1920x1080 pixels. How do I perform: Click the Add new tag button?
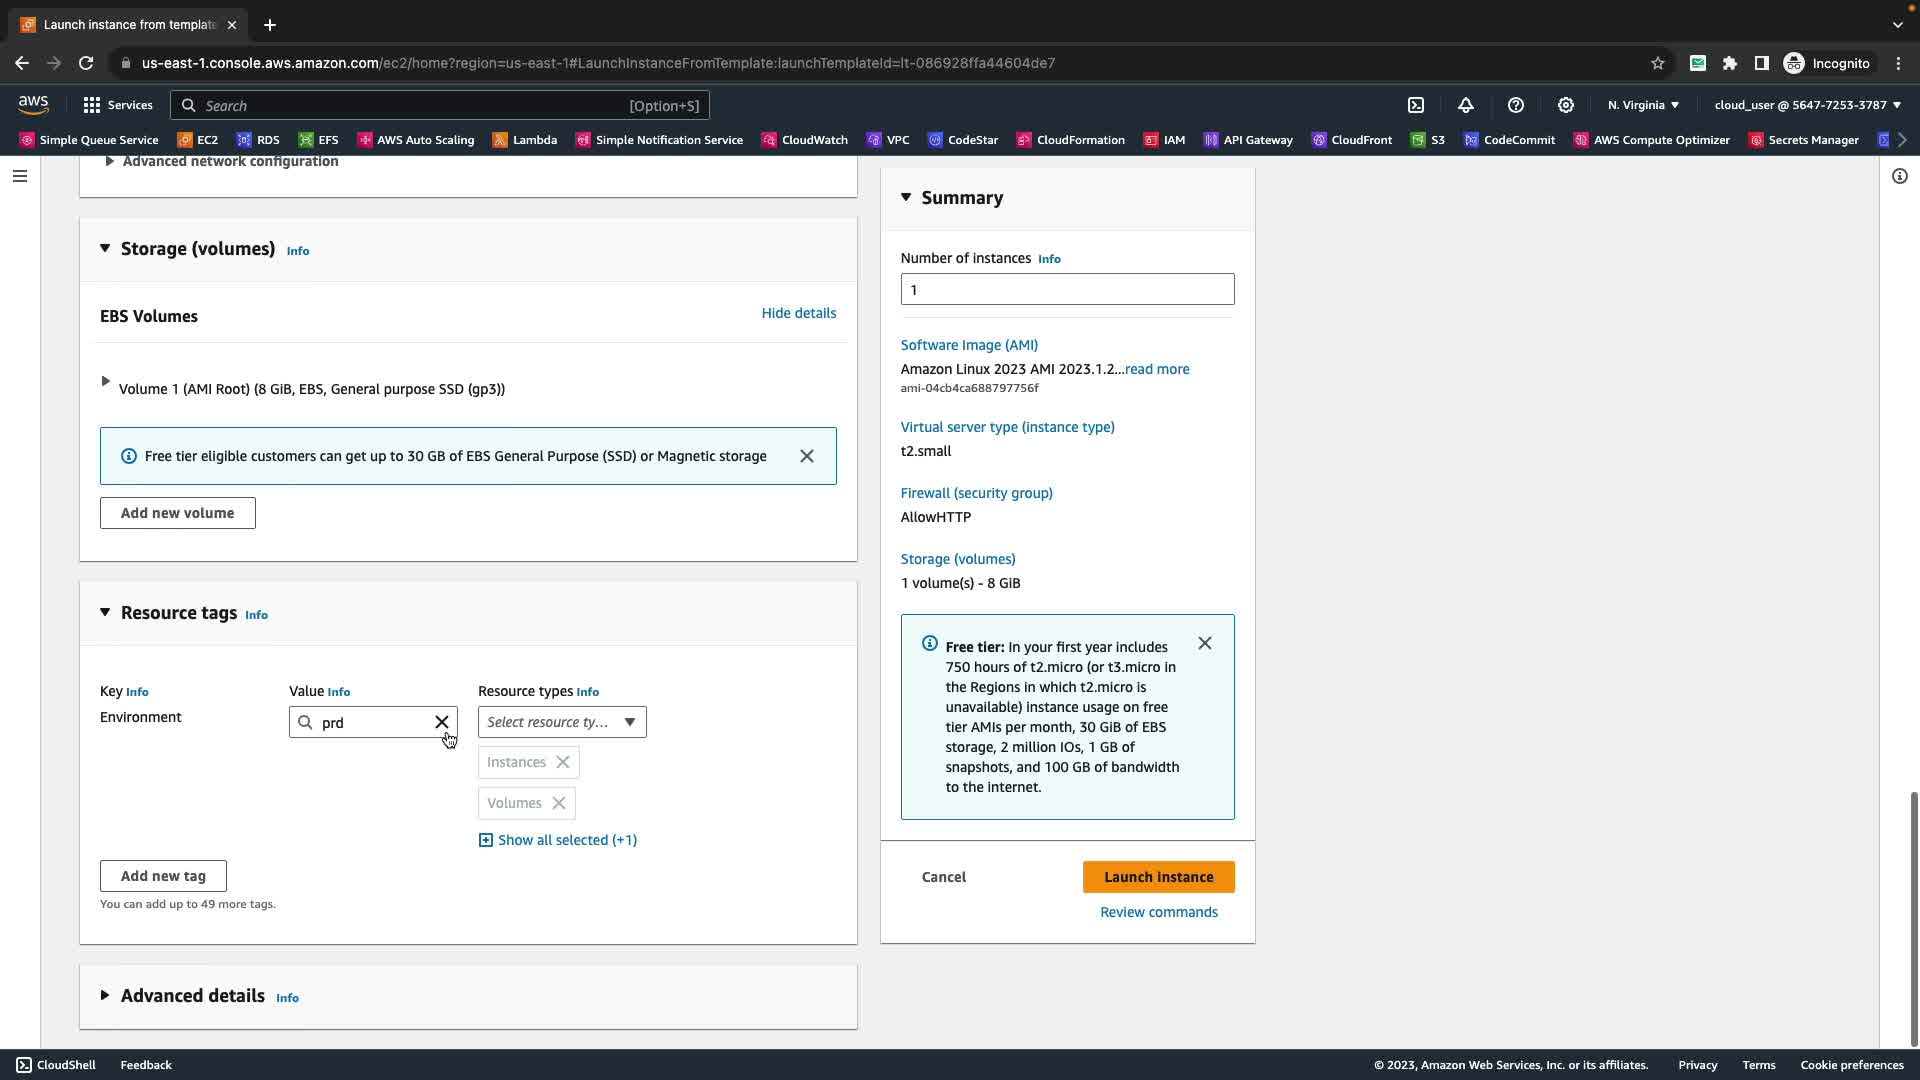(x=163, y=876)
